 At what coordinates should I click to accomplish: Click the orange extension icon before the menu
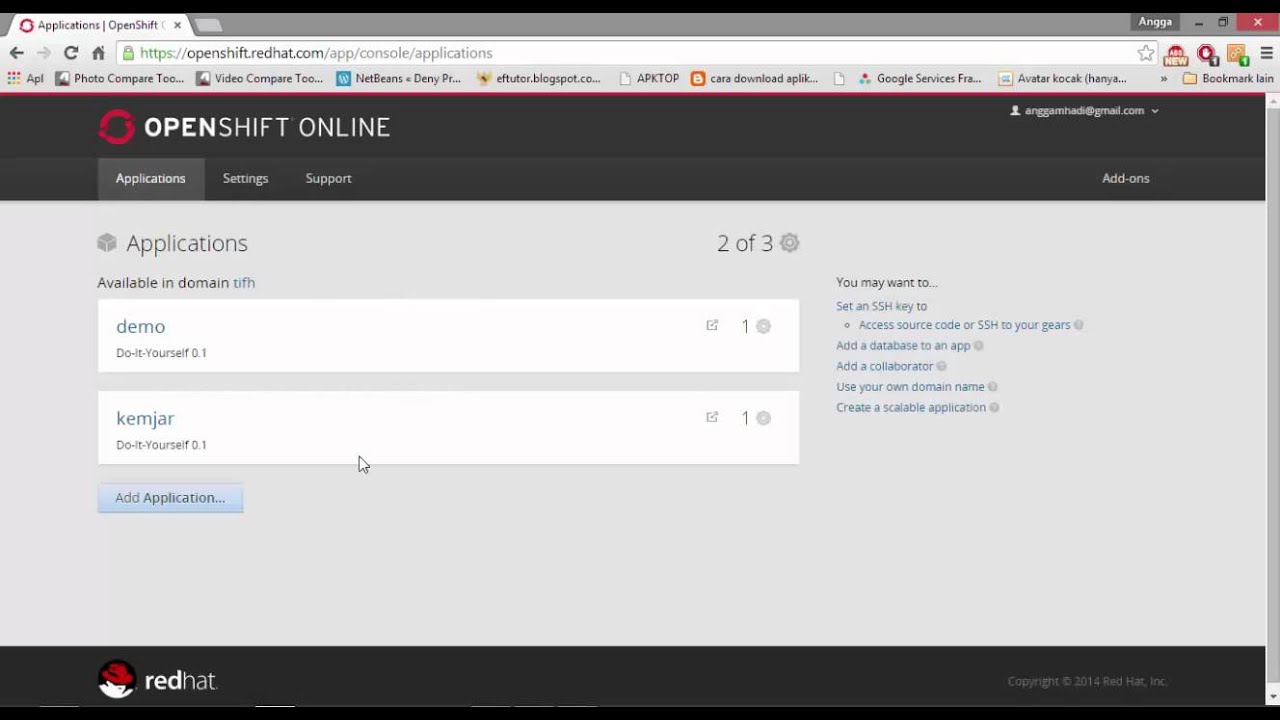point(1237,54)
